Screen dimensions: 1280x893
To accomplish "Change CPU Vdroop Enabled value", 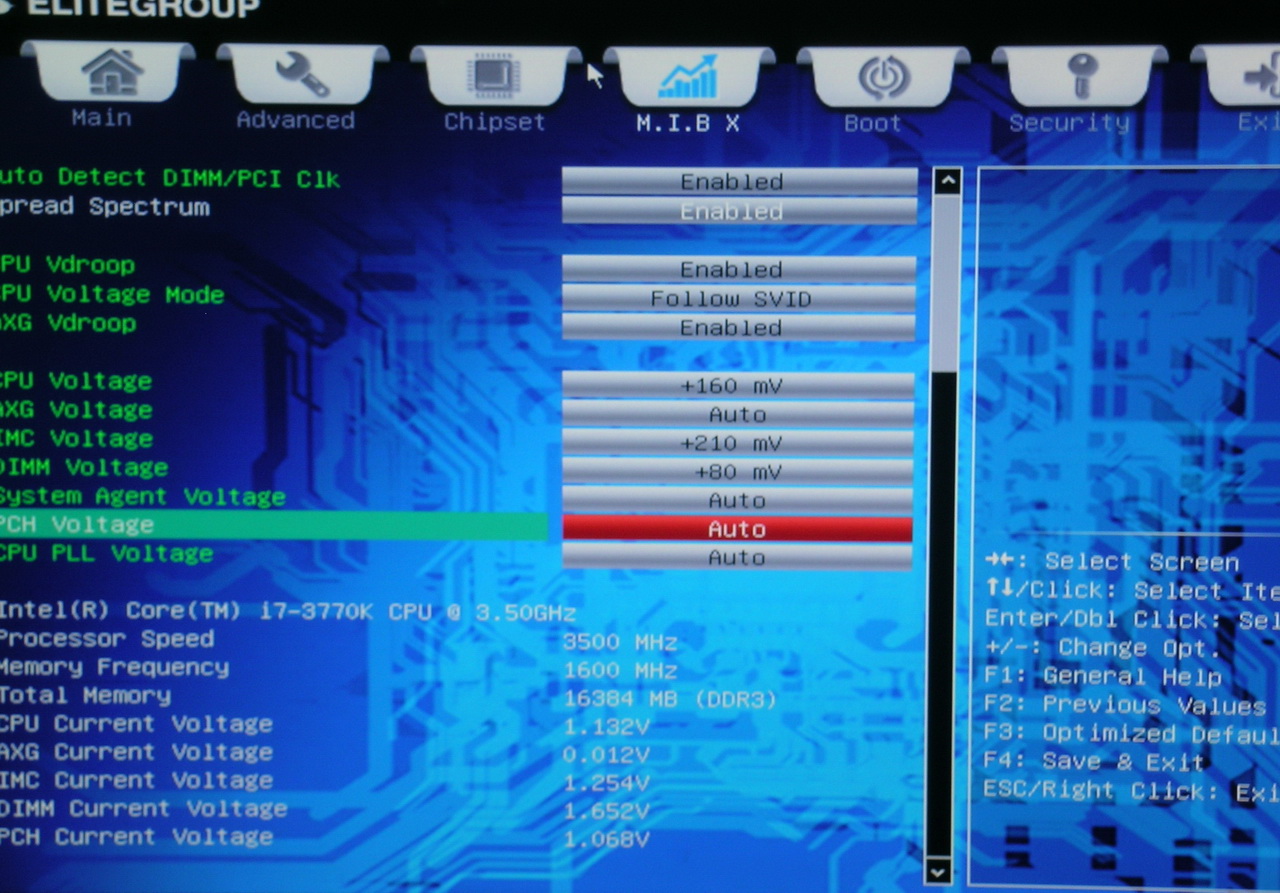I will [738, 269].
